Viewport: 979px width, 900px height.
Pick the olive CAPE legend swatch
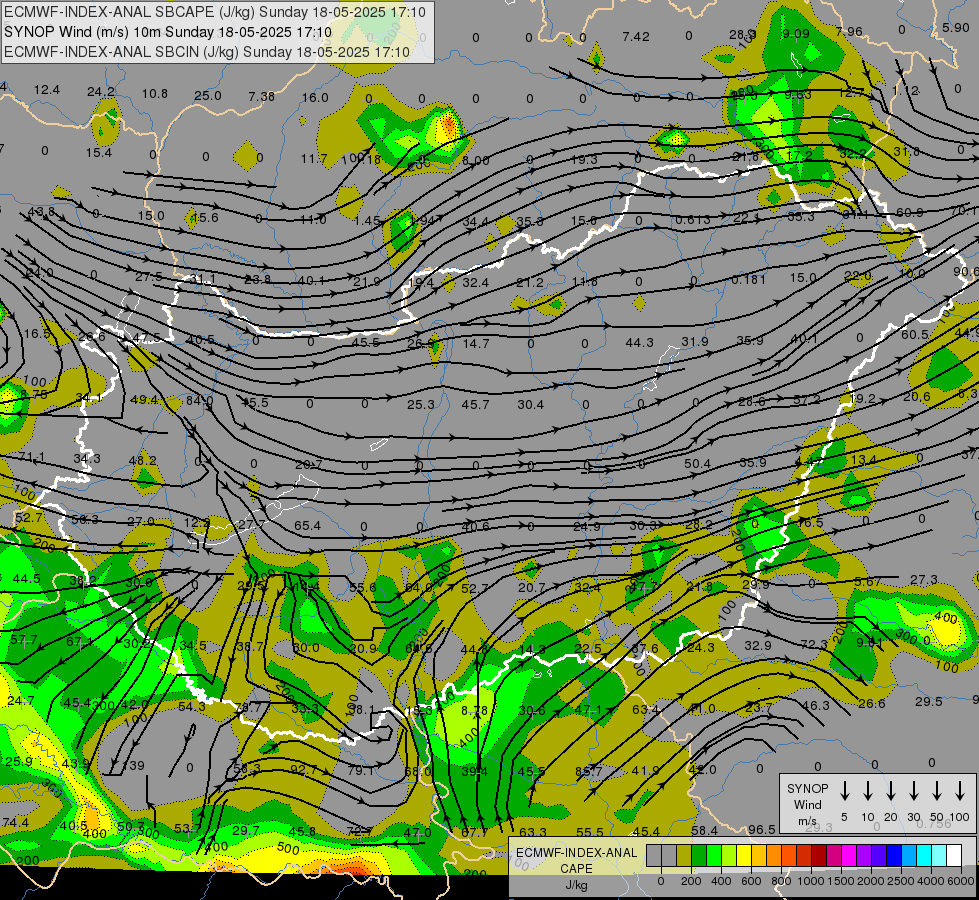684,856
